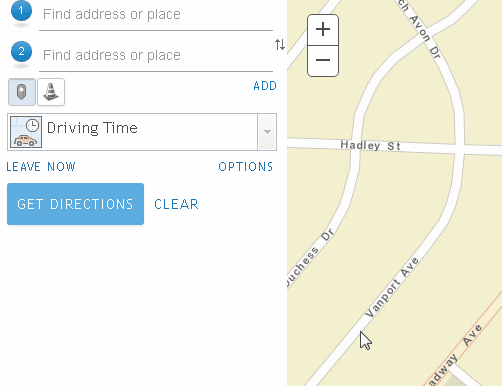Click the ADD stop link
502x386 pixels.
pyautogui.click(x=265, y=86)
